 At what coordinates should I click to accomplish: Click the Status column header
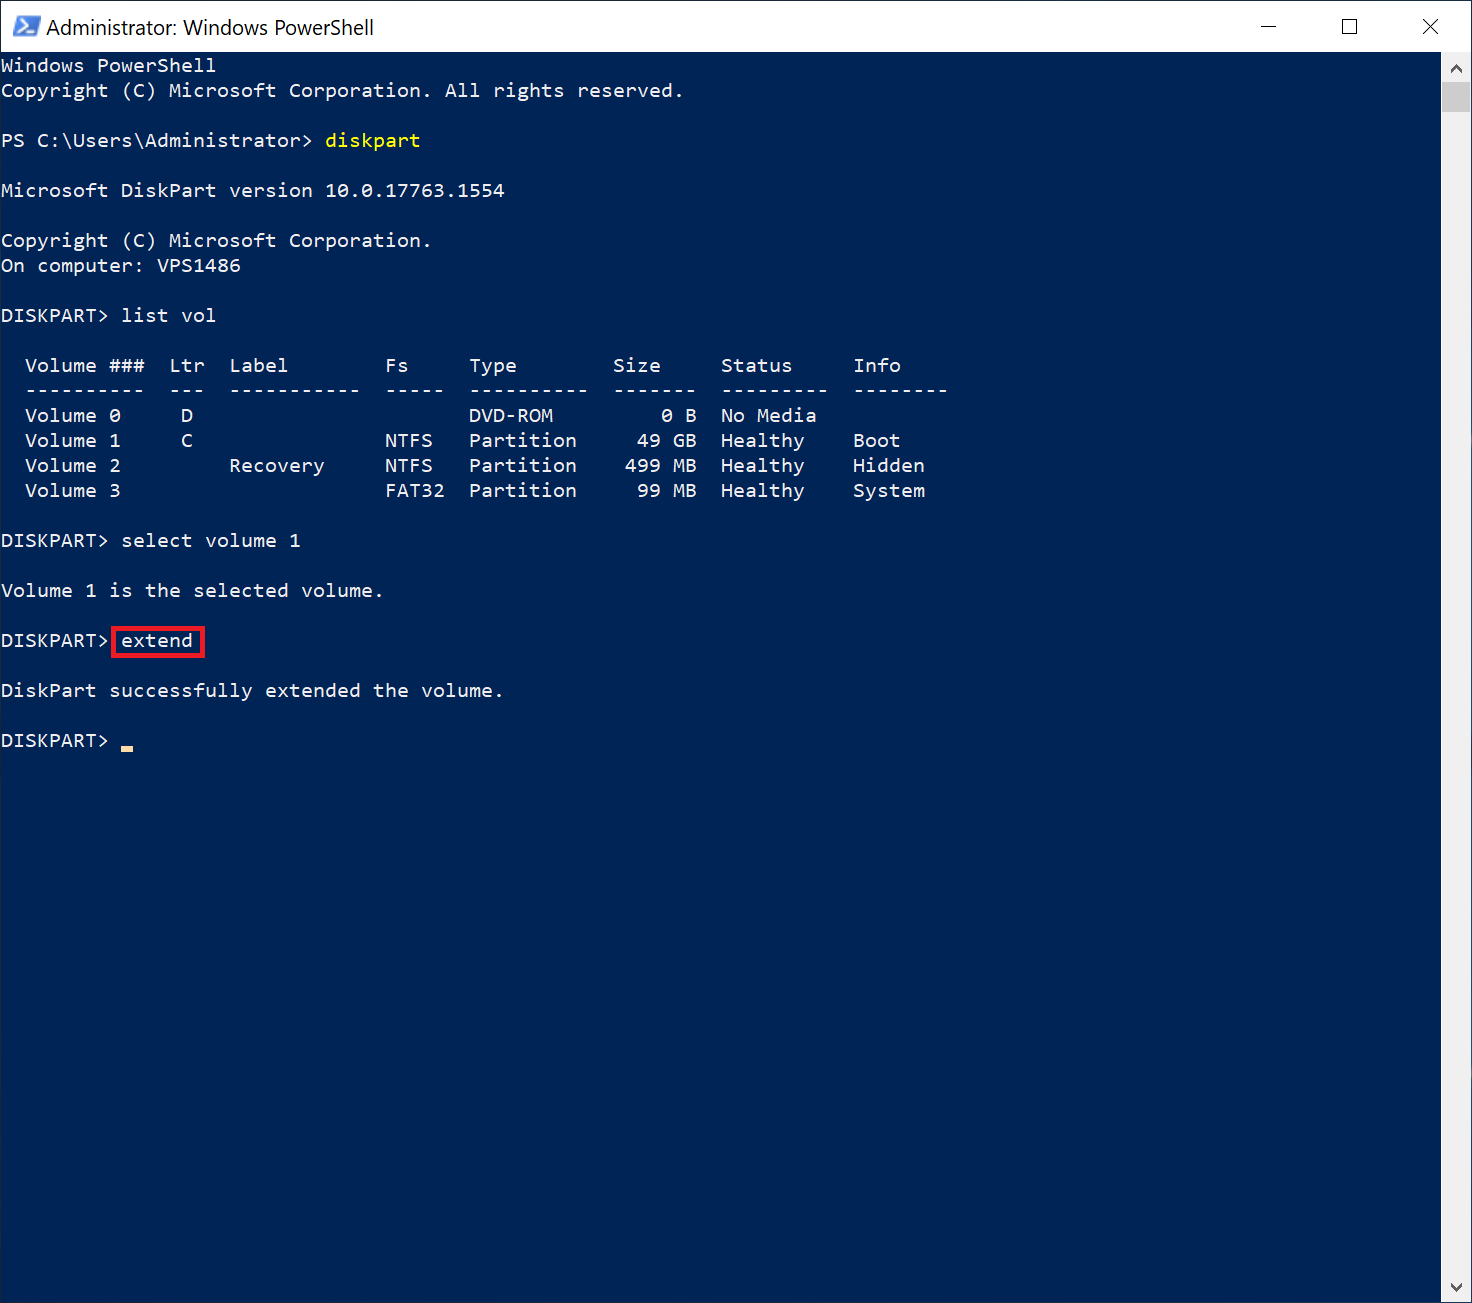click(x=756, y=366)
